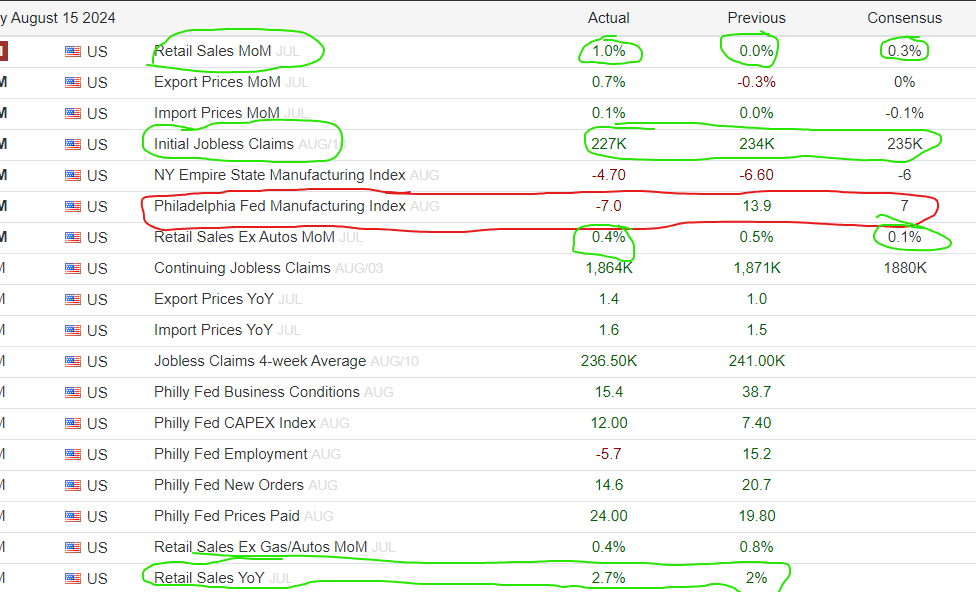Click the -0.3% previous value for Export Prices MoM
976x592 pixels.
click(x=757, y=82)
